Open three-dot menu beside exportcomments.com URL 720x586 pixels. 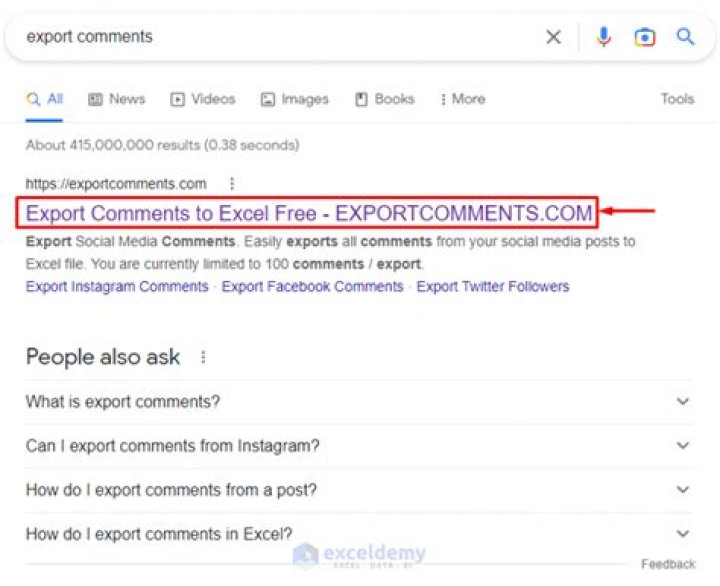(x=232, y=184)
